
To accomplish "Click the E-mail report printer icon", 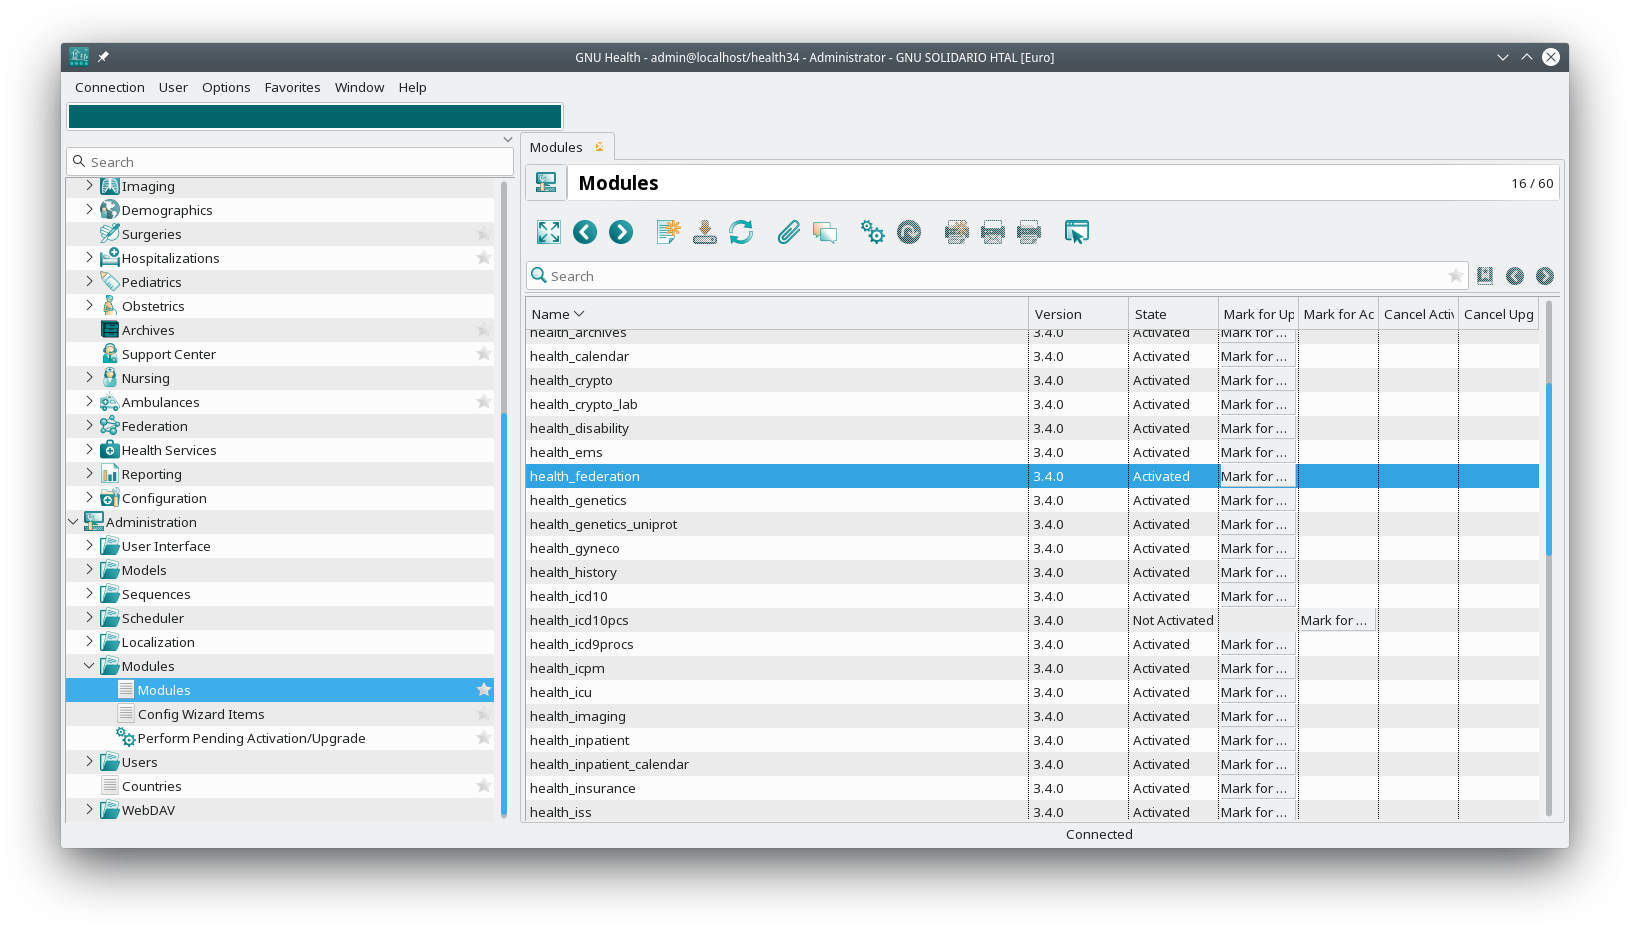I will pyautogui.click(x=957, y=232).
